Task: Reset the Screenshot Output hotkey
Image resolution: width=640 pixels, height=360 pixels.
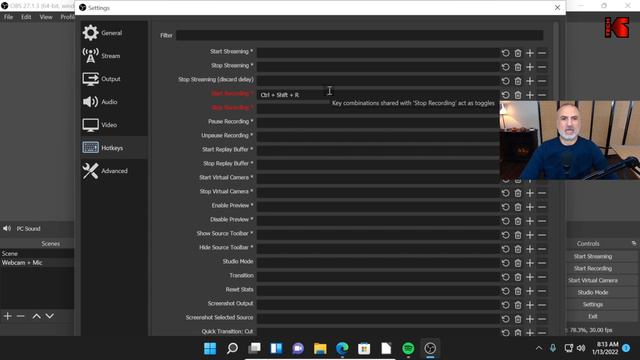Action: point(505,305)
